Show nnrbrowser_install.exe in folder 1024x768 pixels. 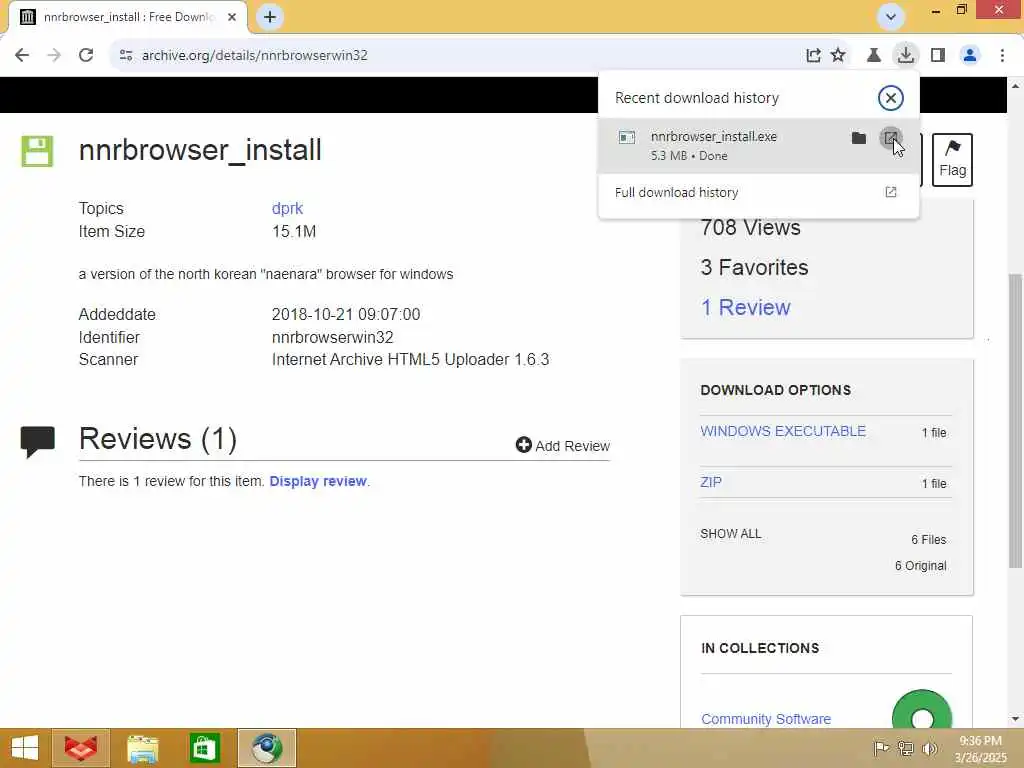click(x=859, y=138)
